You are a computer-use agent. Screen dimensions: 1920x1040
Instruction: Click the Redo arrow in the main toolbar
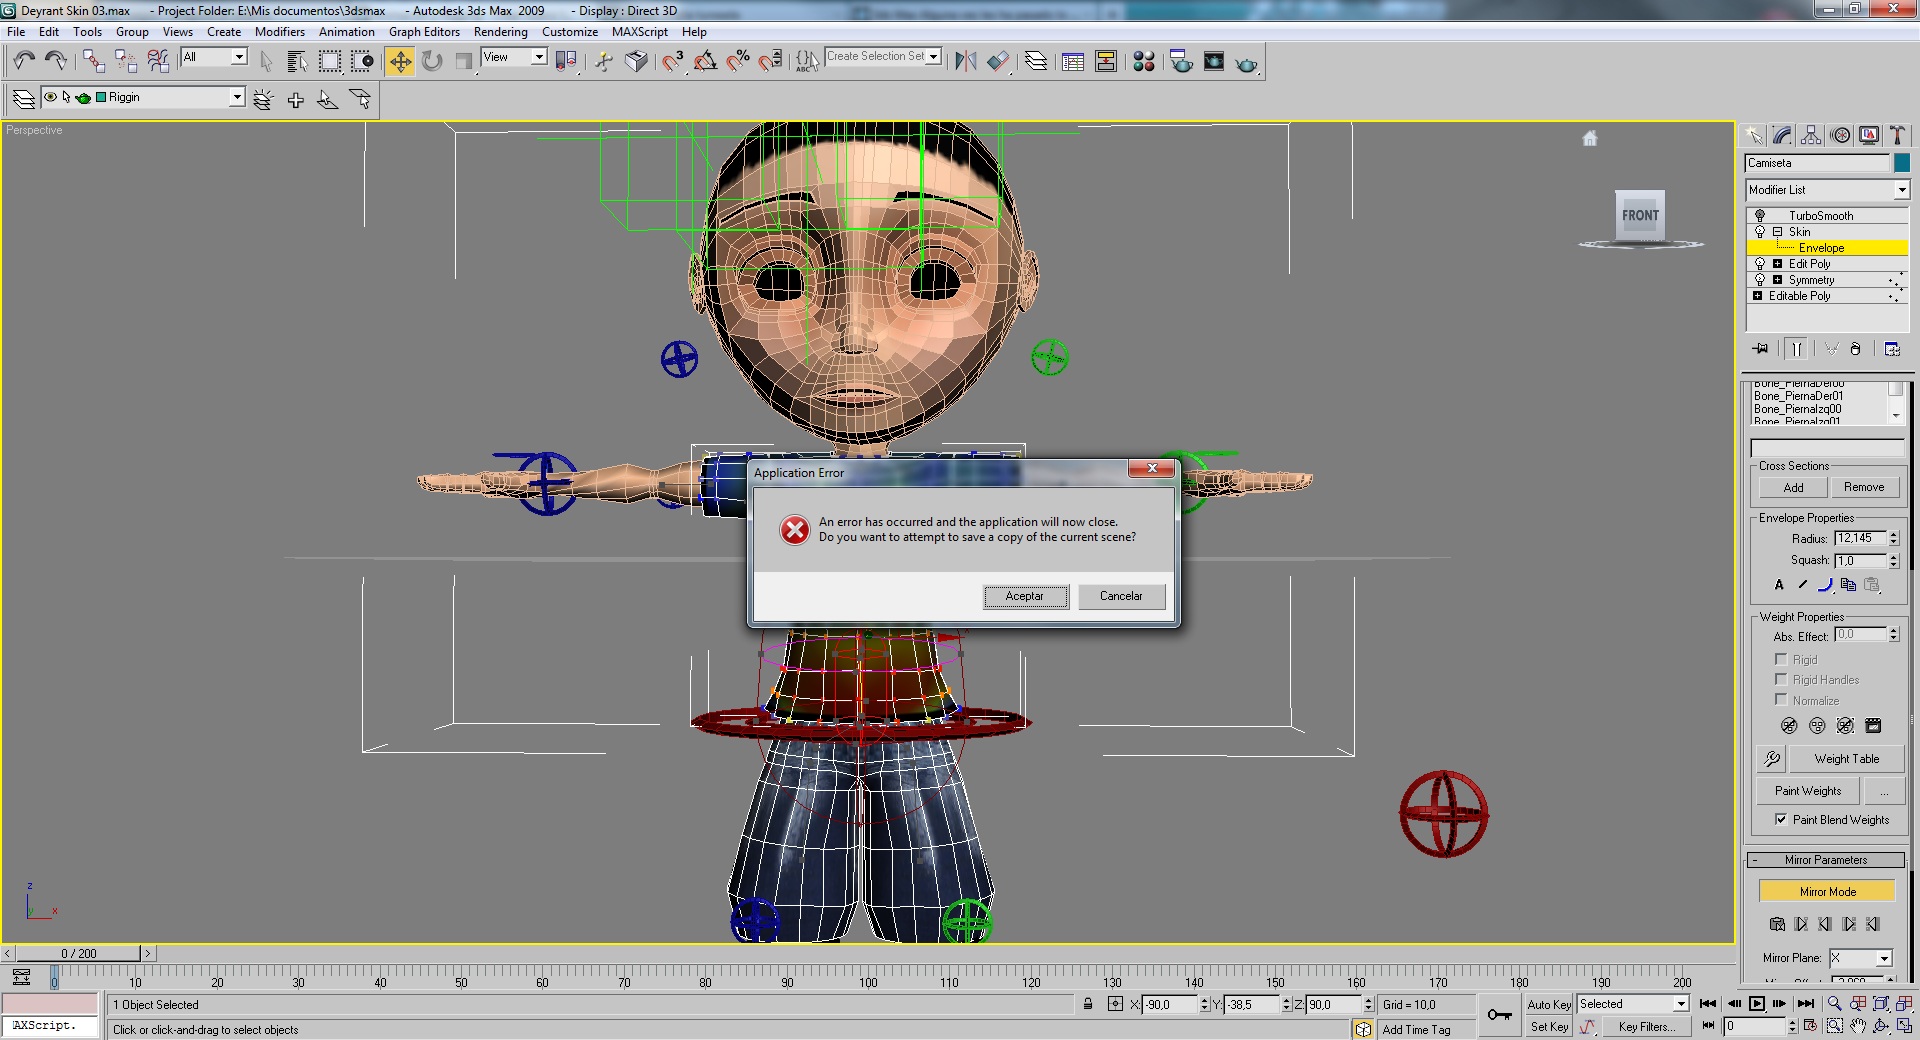(56, 61)
